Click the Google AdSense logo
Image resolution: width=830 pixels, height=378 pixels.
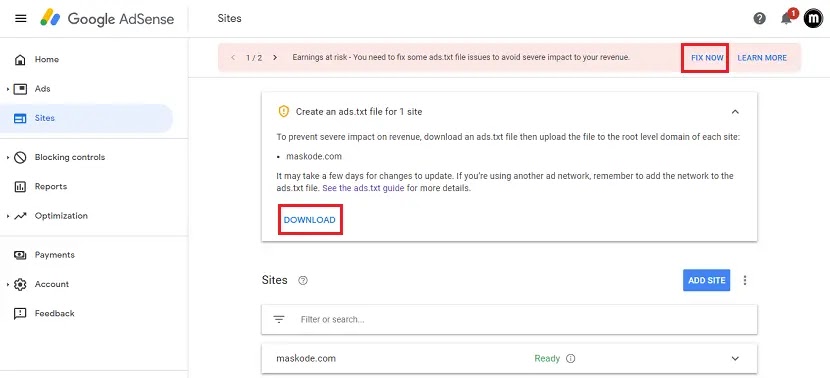click(x=107, y=19)
